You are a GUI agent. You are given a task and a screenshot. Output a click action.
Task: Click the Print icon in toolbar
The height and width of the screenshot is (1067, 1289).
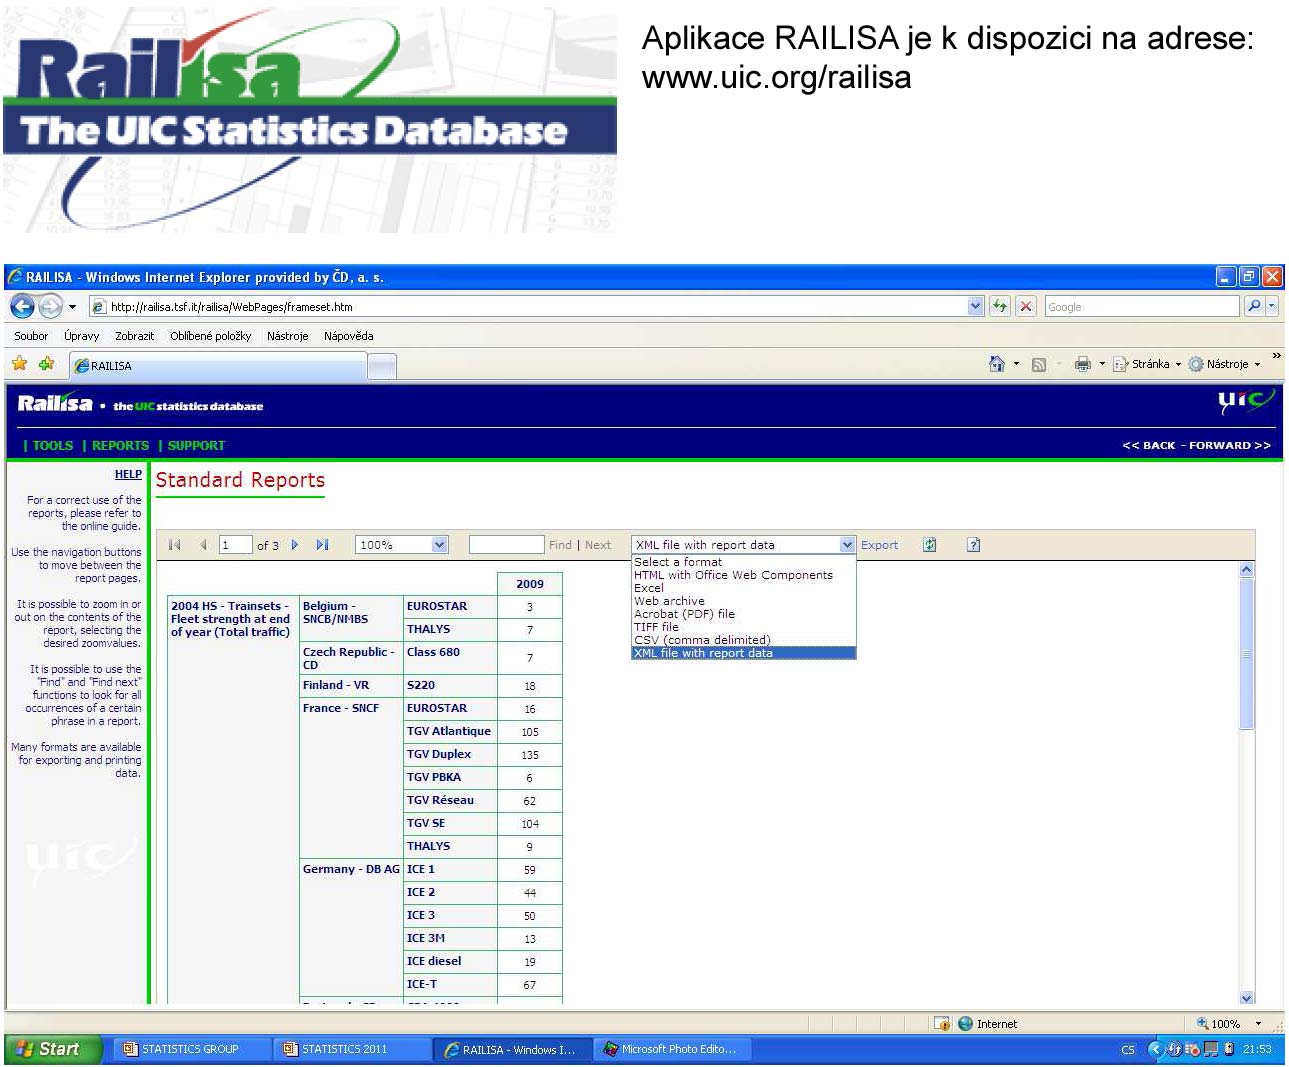[x=1082, y=364]
